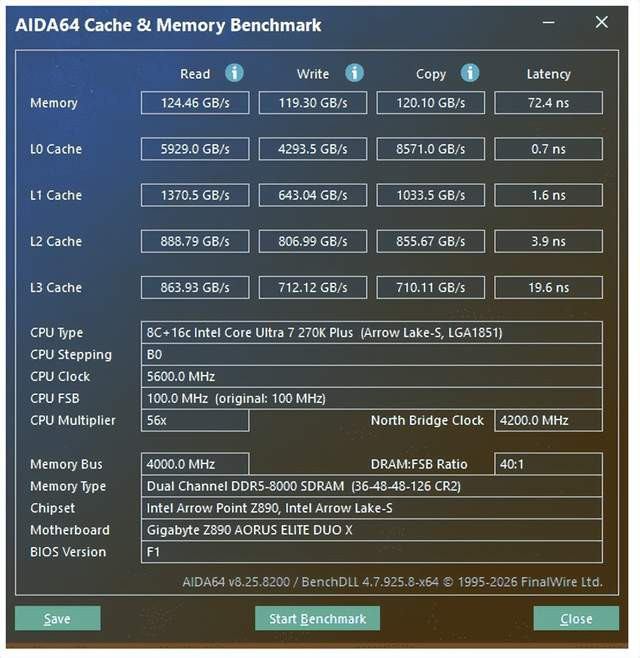Screen dimensions: 640x658
Task: Click the CPU Type Intel Core Ultra field
Action: pos(371,333)
